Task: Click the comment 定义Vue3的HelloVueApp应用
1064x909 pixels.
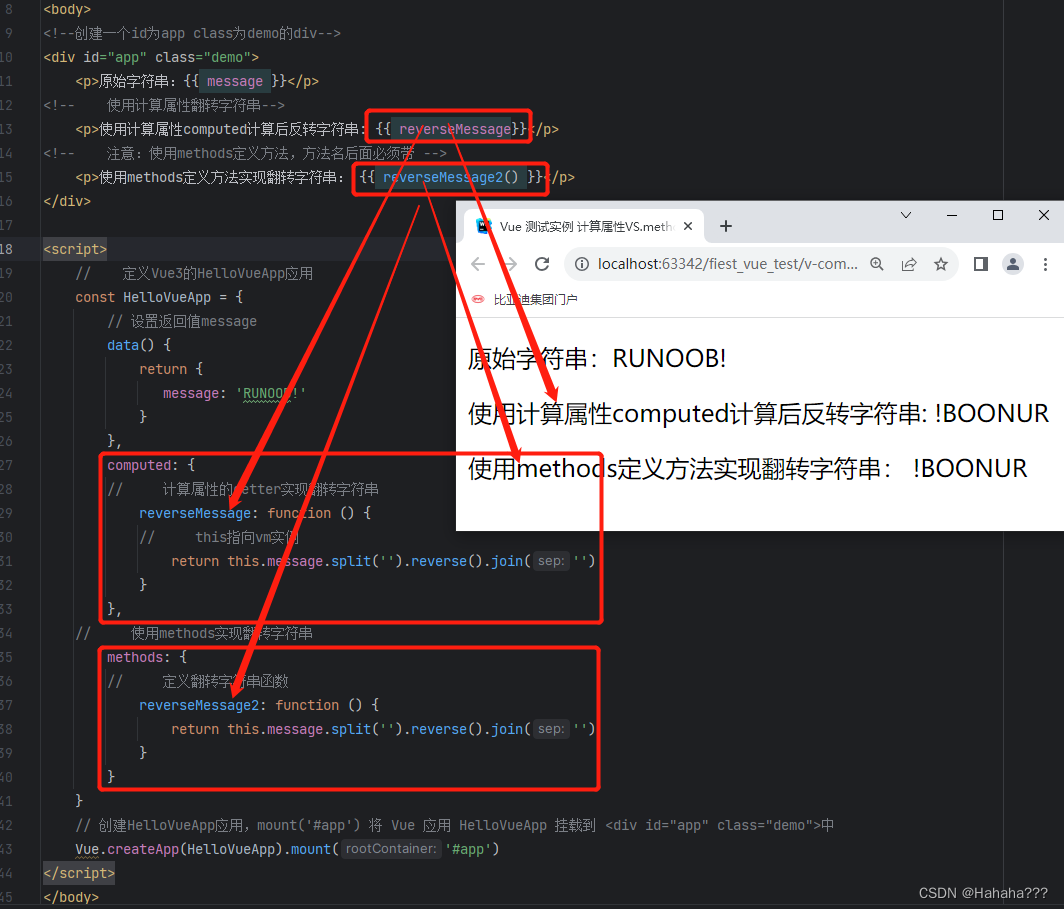Action: tap(194, 273)
